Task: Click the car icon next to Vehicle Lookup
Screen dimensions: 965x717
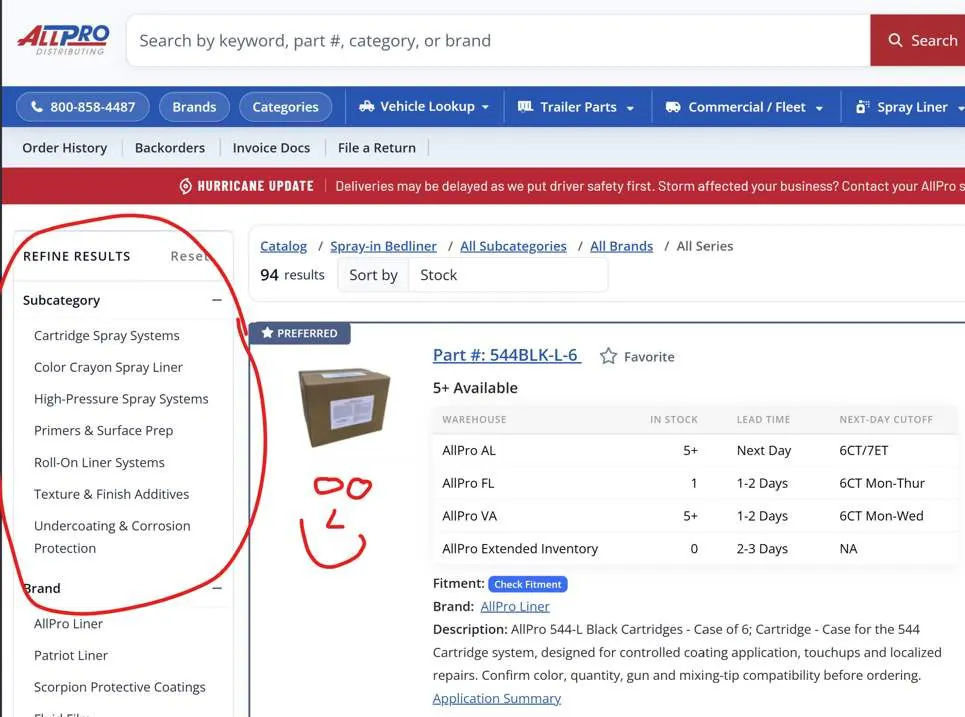Action: click(x=366, y=106)
